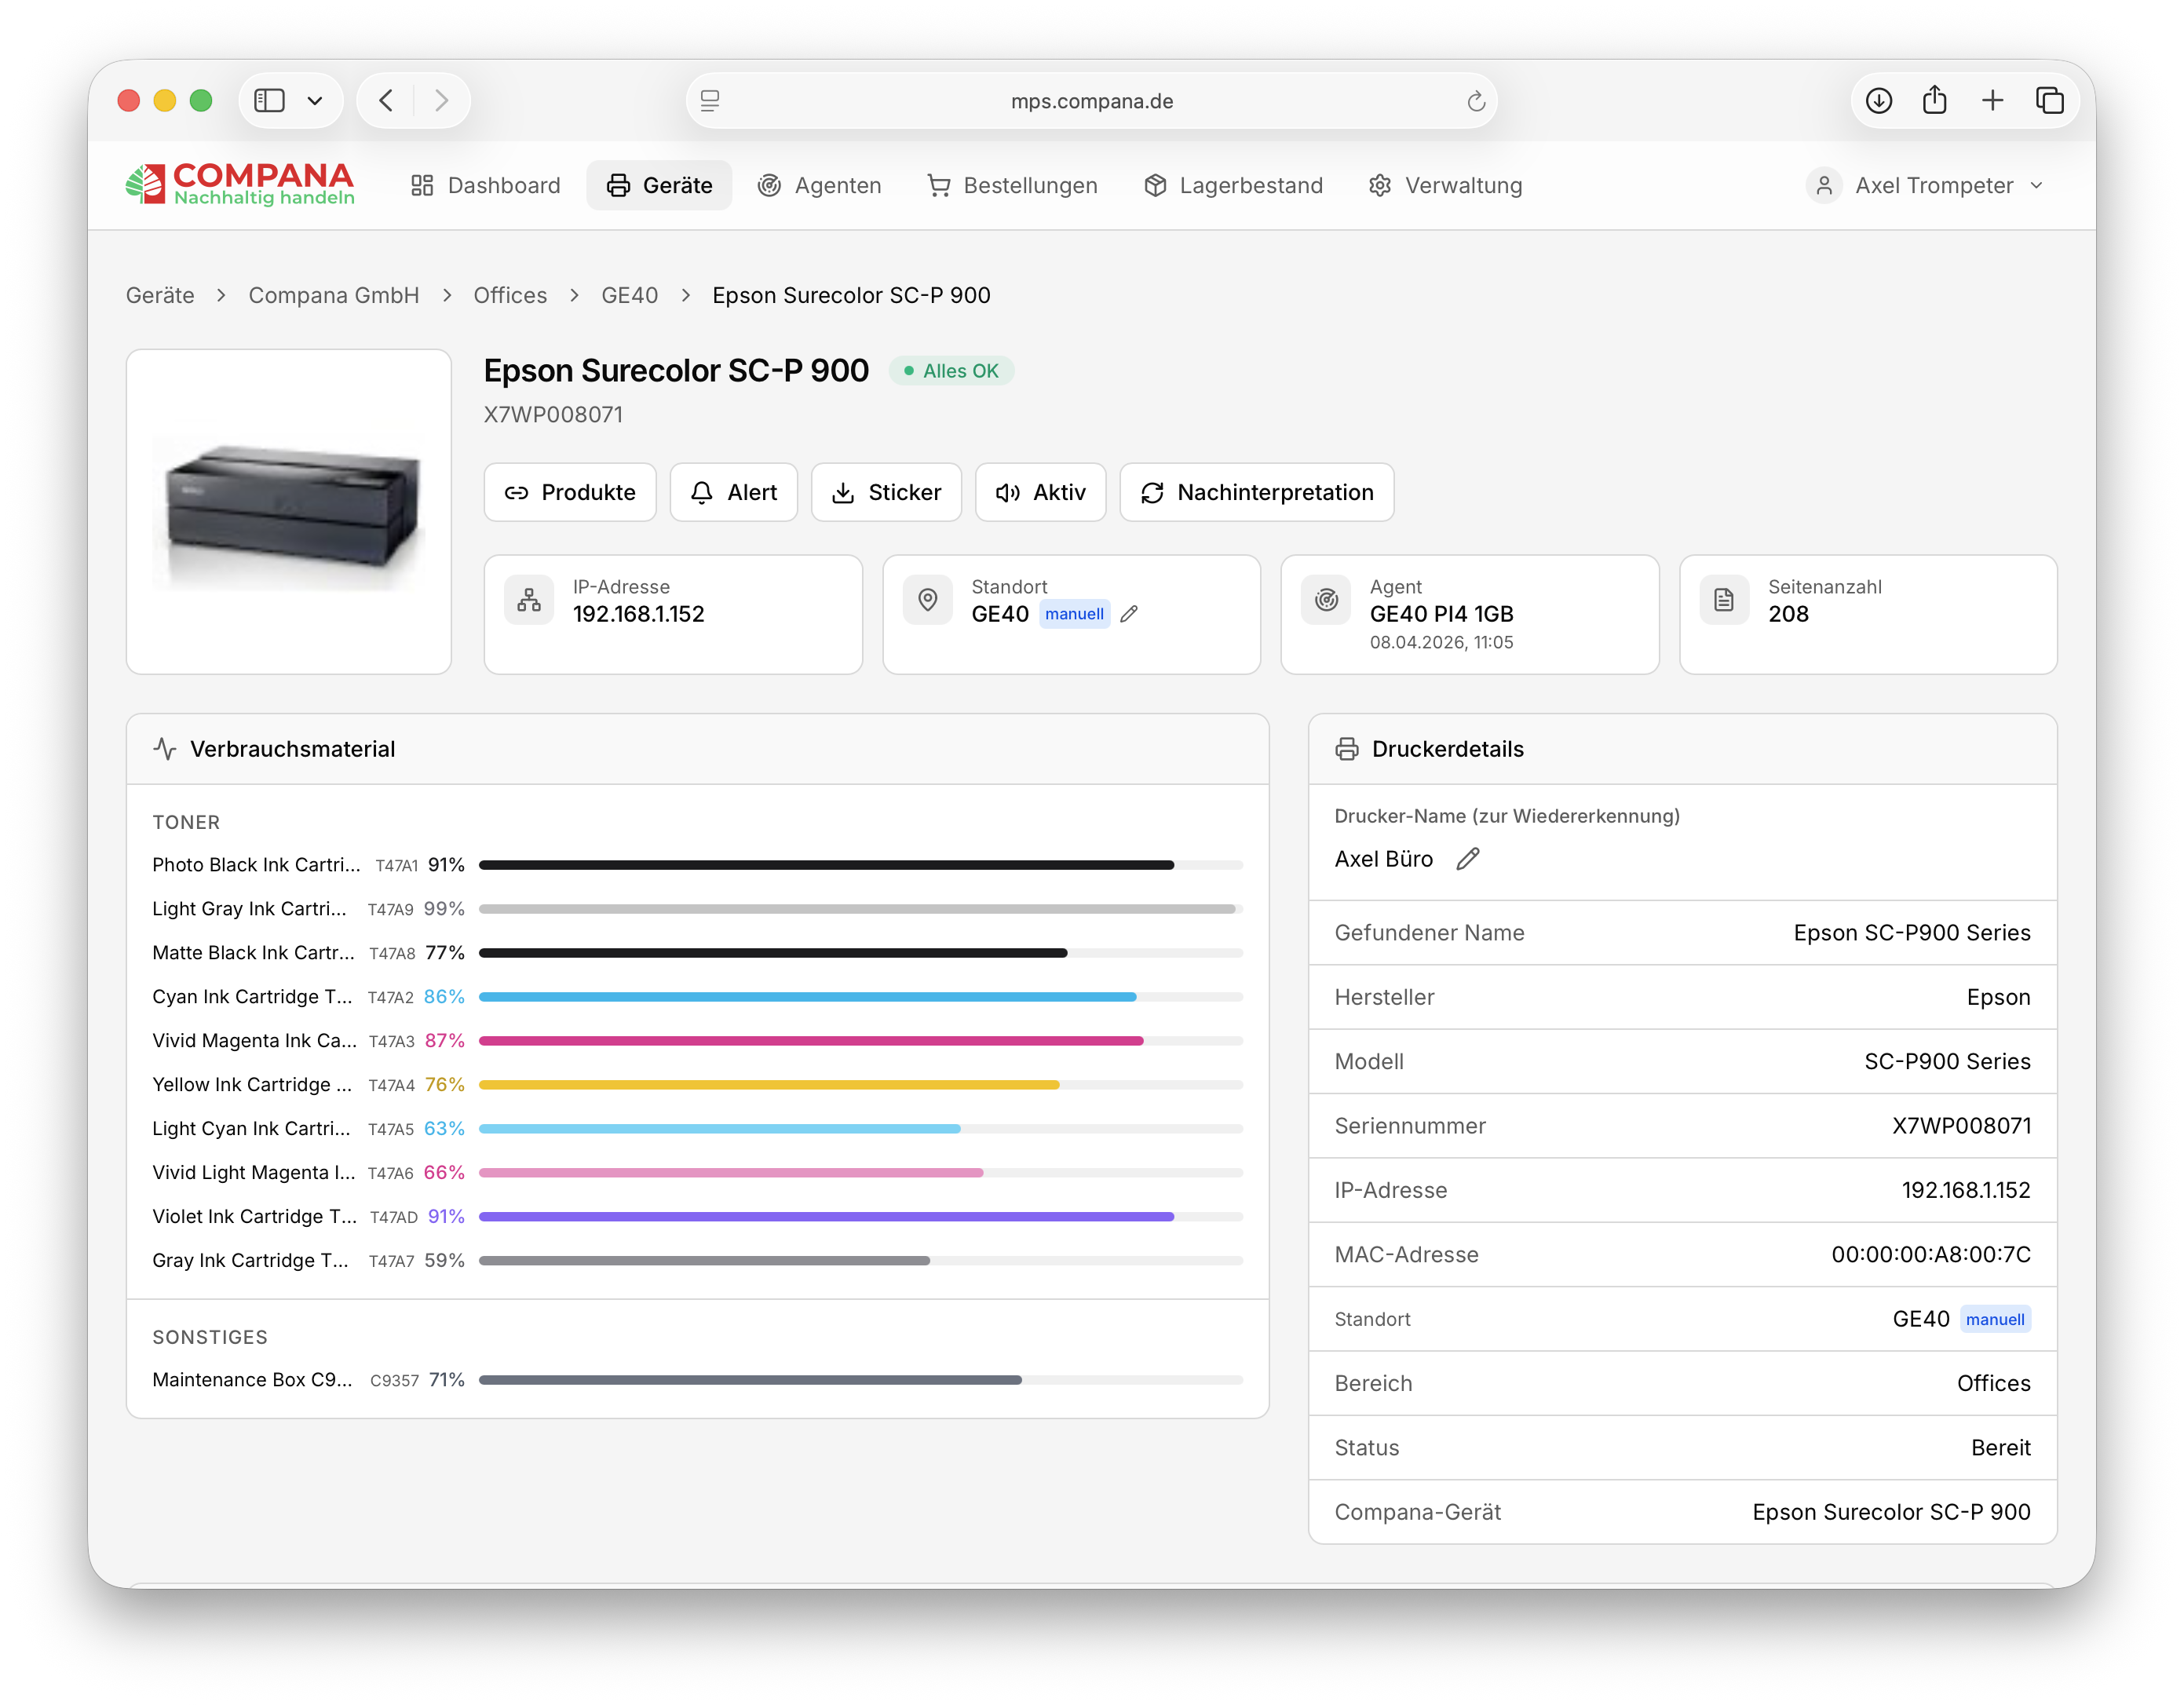The height and width of the screenshot is (1705, 2184).
Task: Click the Nachinterpretation button
Action: [1257, 493]
